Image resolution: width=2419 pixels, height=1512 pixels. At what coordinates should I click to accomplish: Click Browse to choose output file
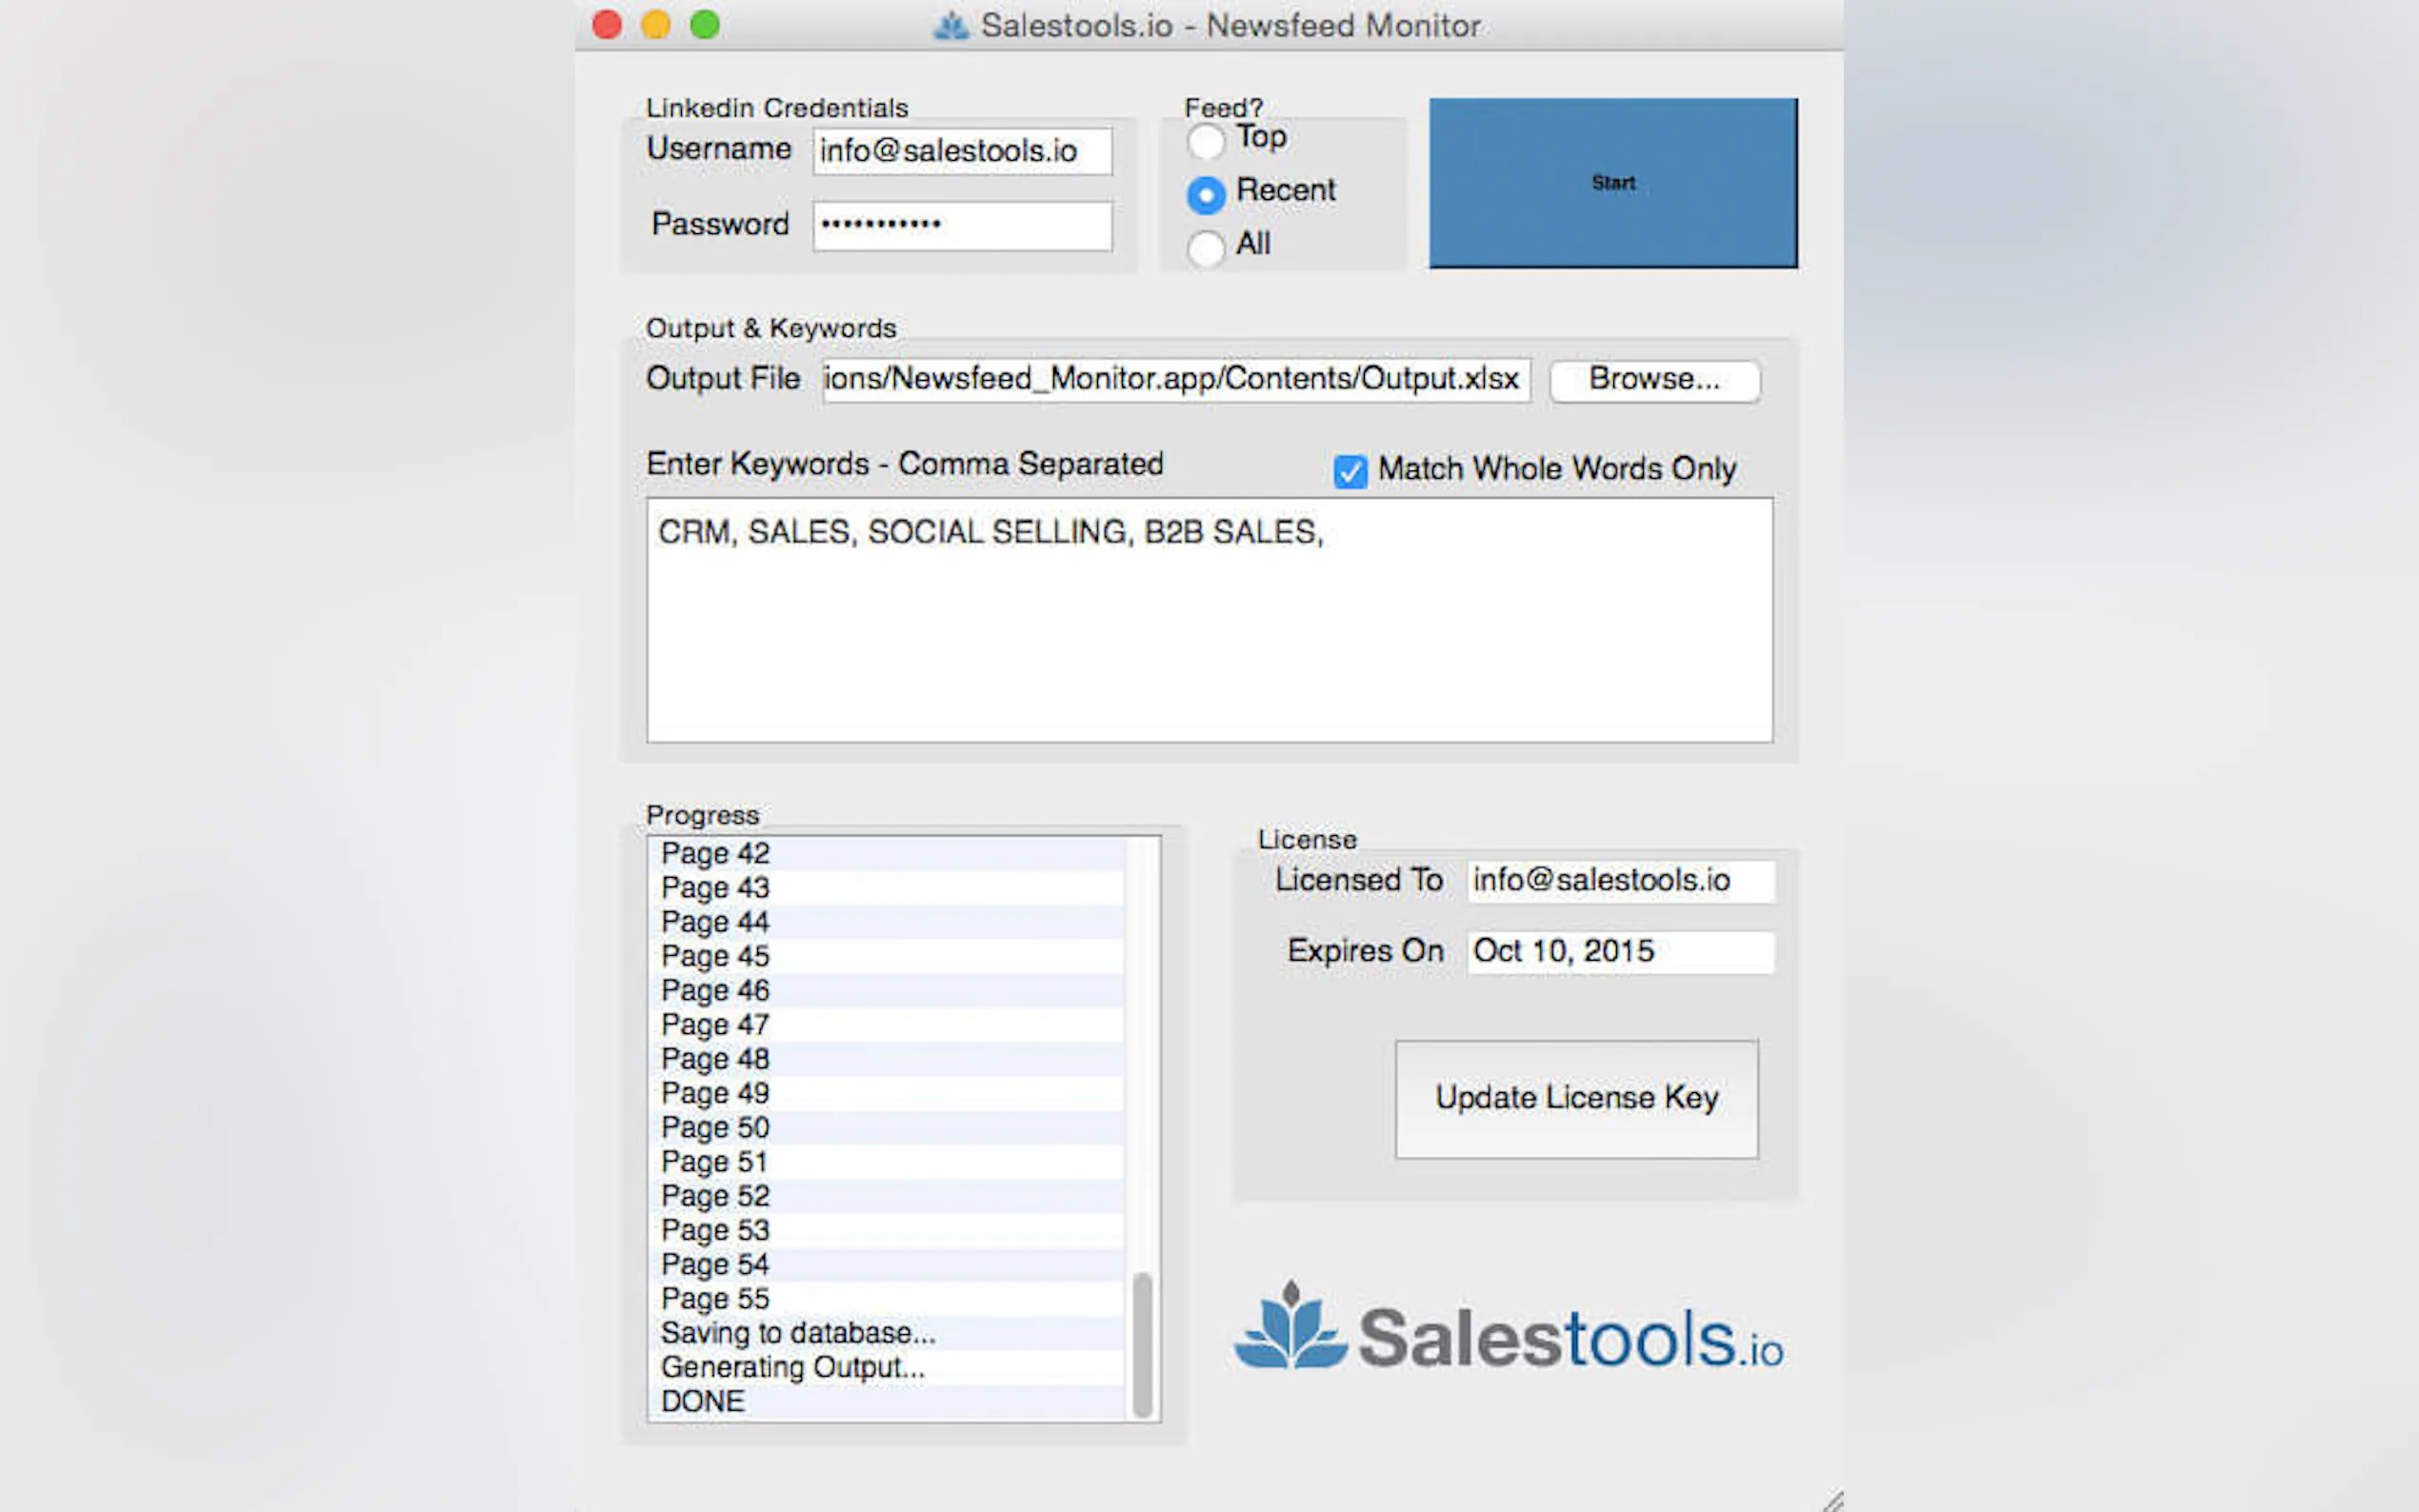coord(1654,380)
